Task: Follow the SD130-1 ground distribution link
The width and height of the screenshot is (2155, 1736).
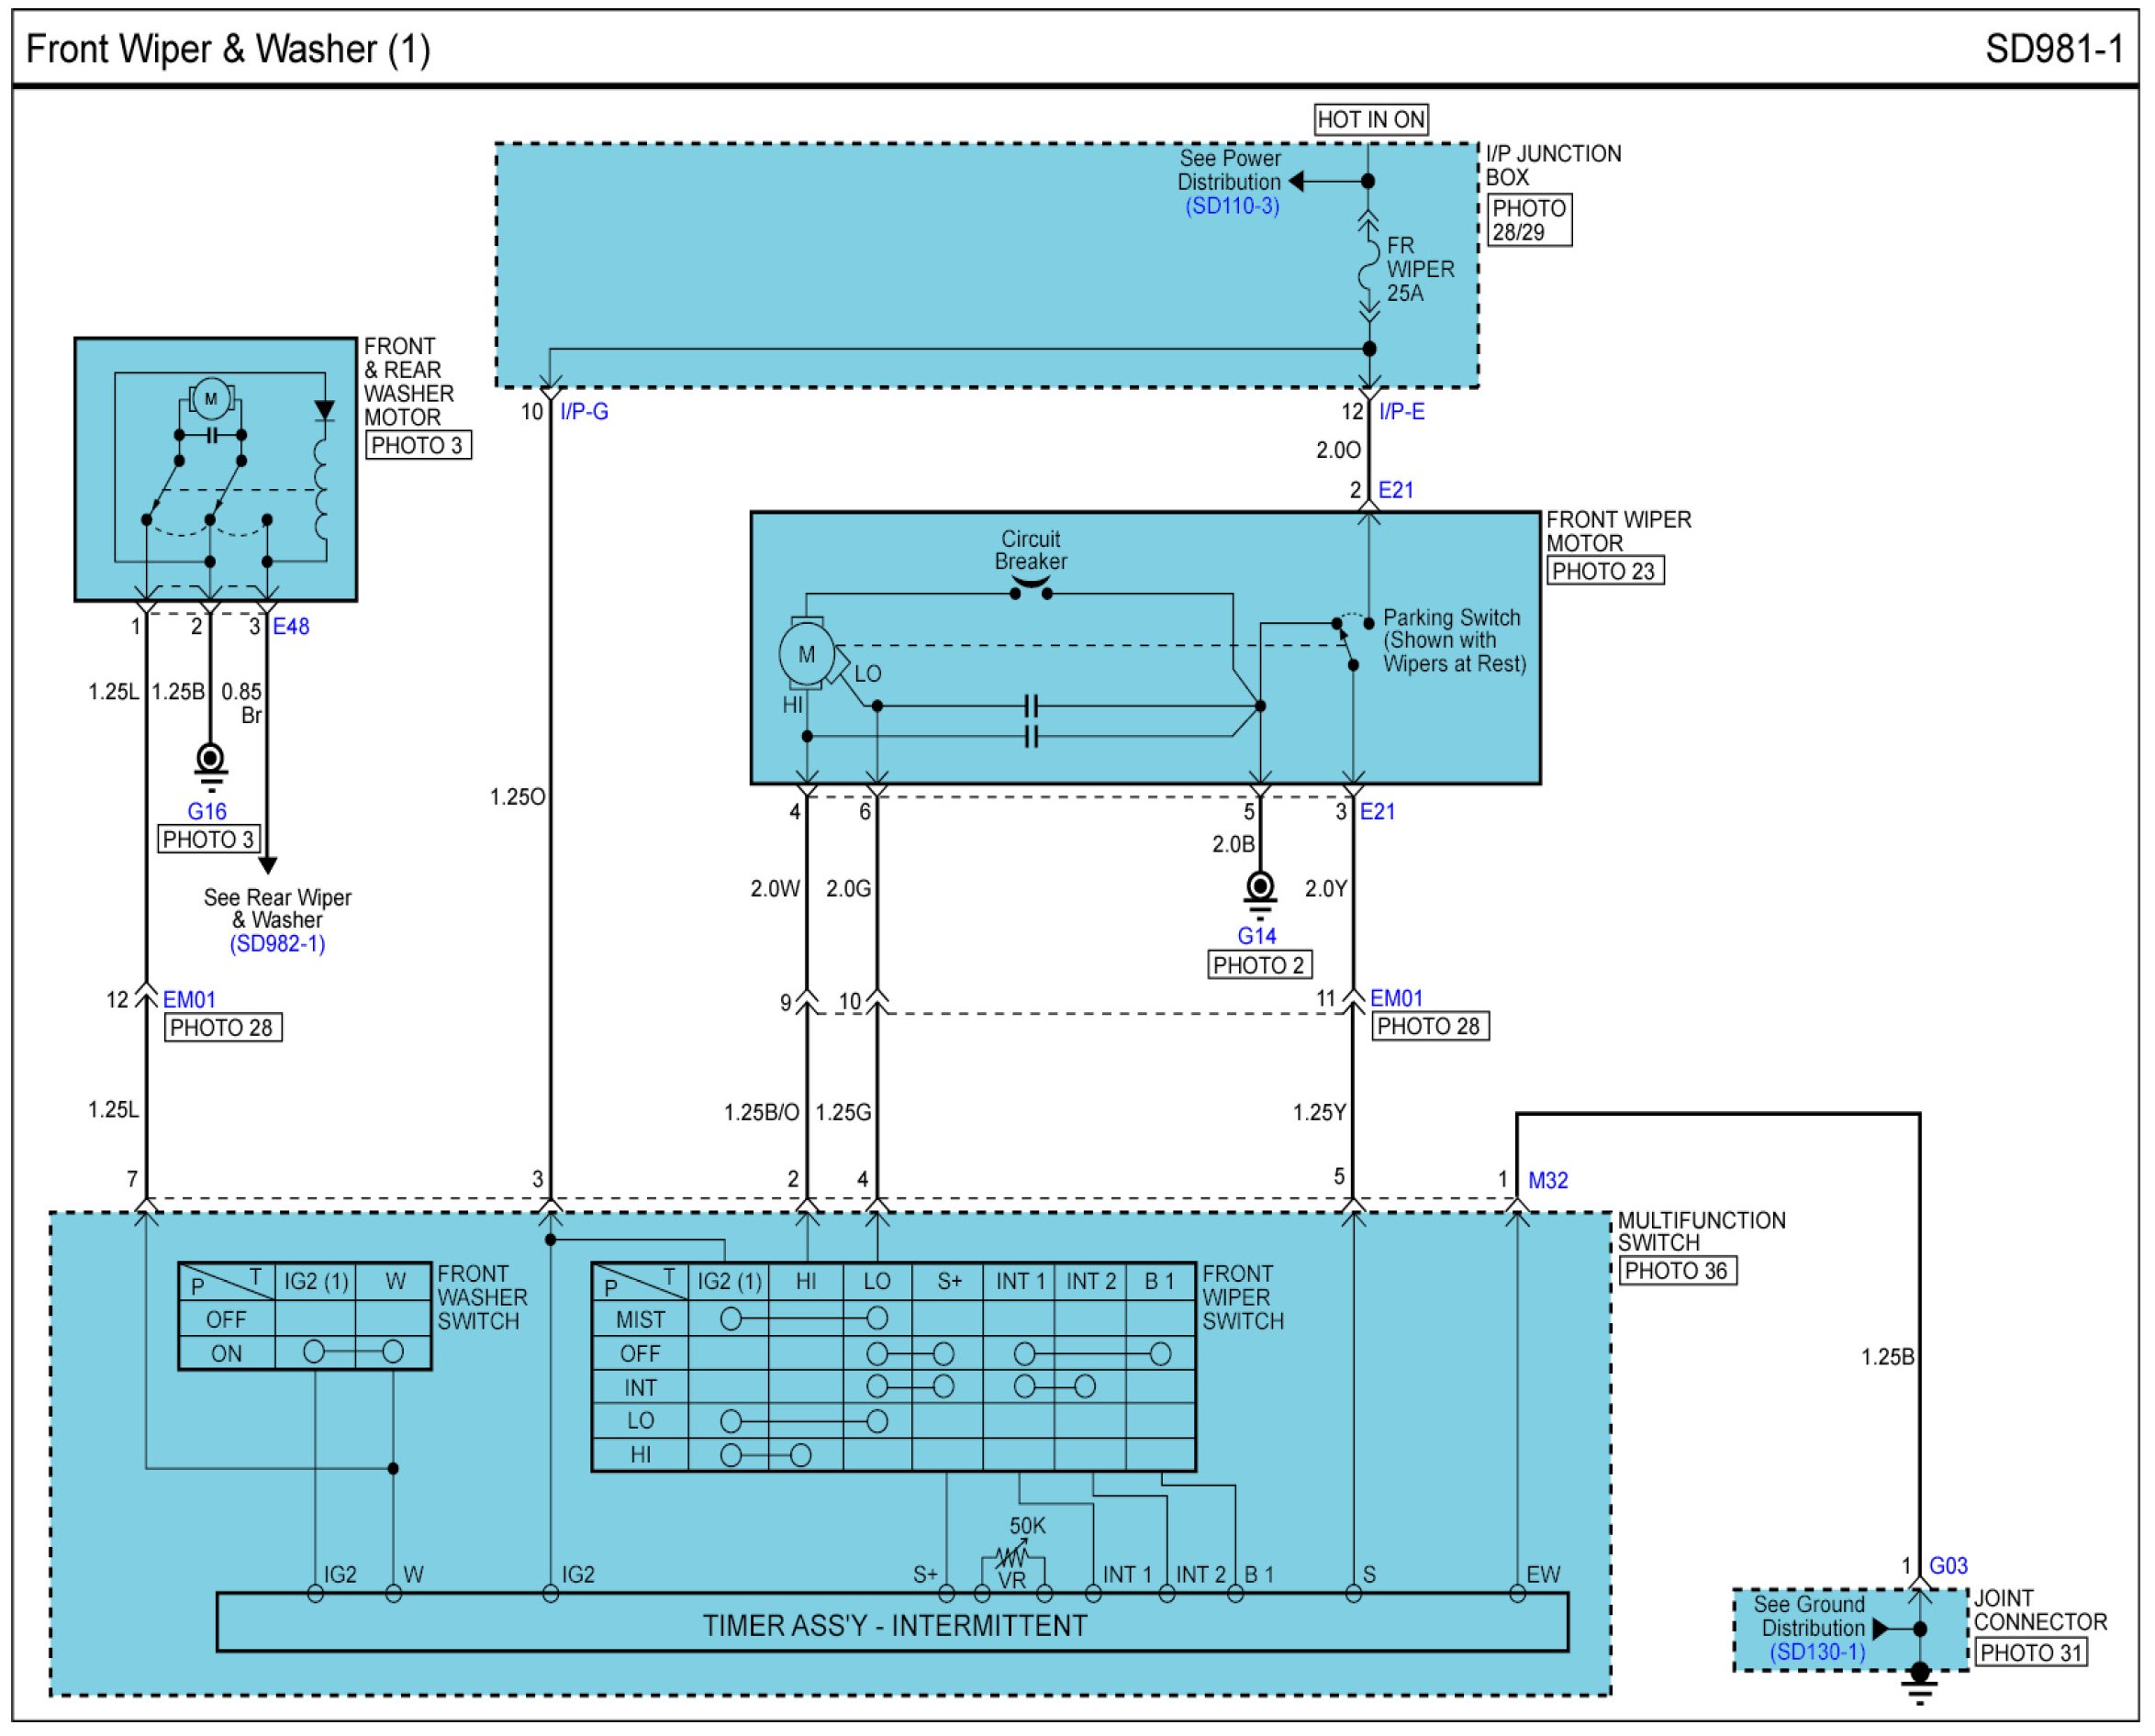Action: point(1817,1652)
